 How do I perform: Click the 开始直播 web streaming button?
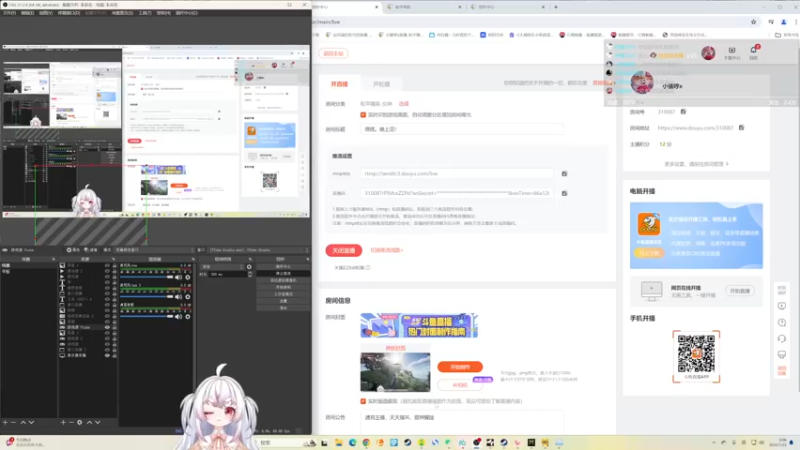[x=740, y=291]
